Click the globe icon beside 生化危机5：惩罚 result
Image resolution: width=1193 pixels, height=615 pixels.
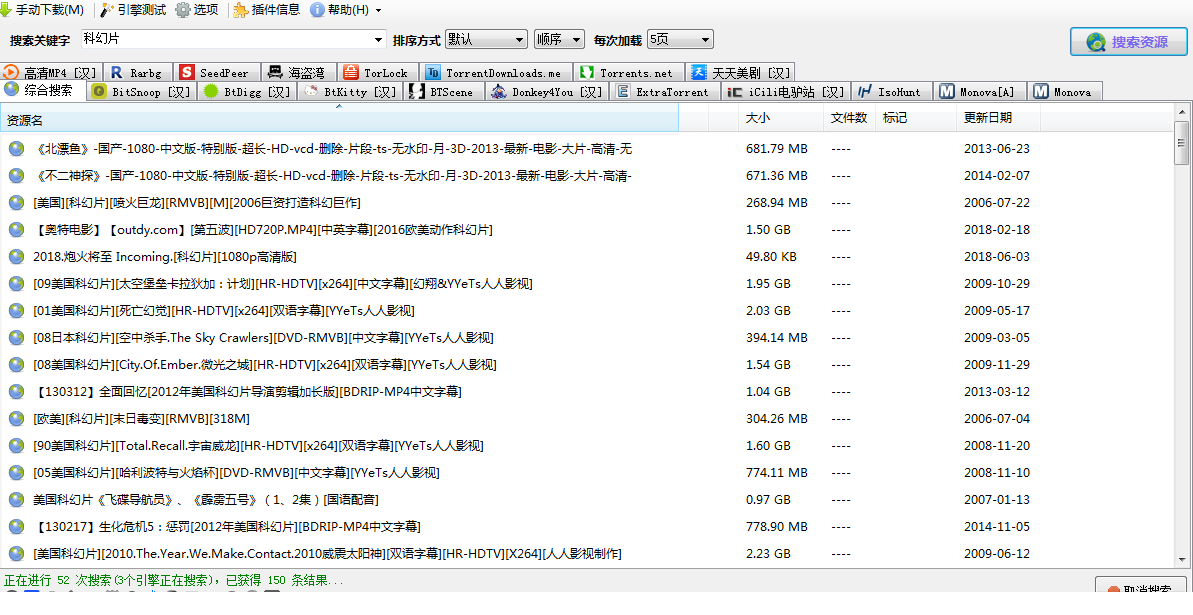pyautogui.click(x=16, y=527)
